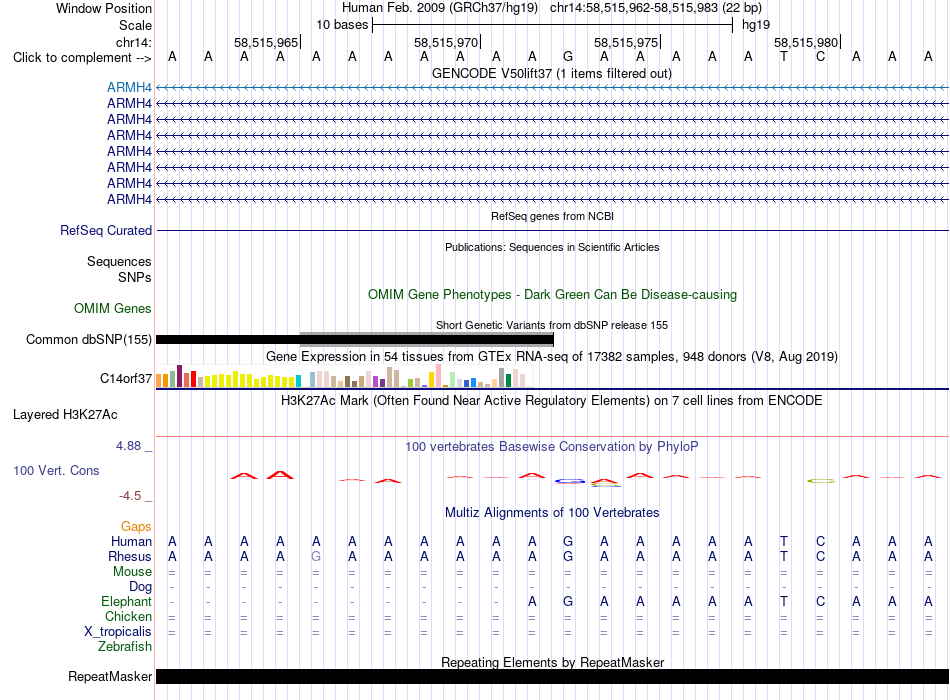Click the -4.5 PhyloP lower-limit value

click(x=130, y=496)
